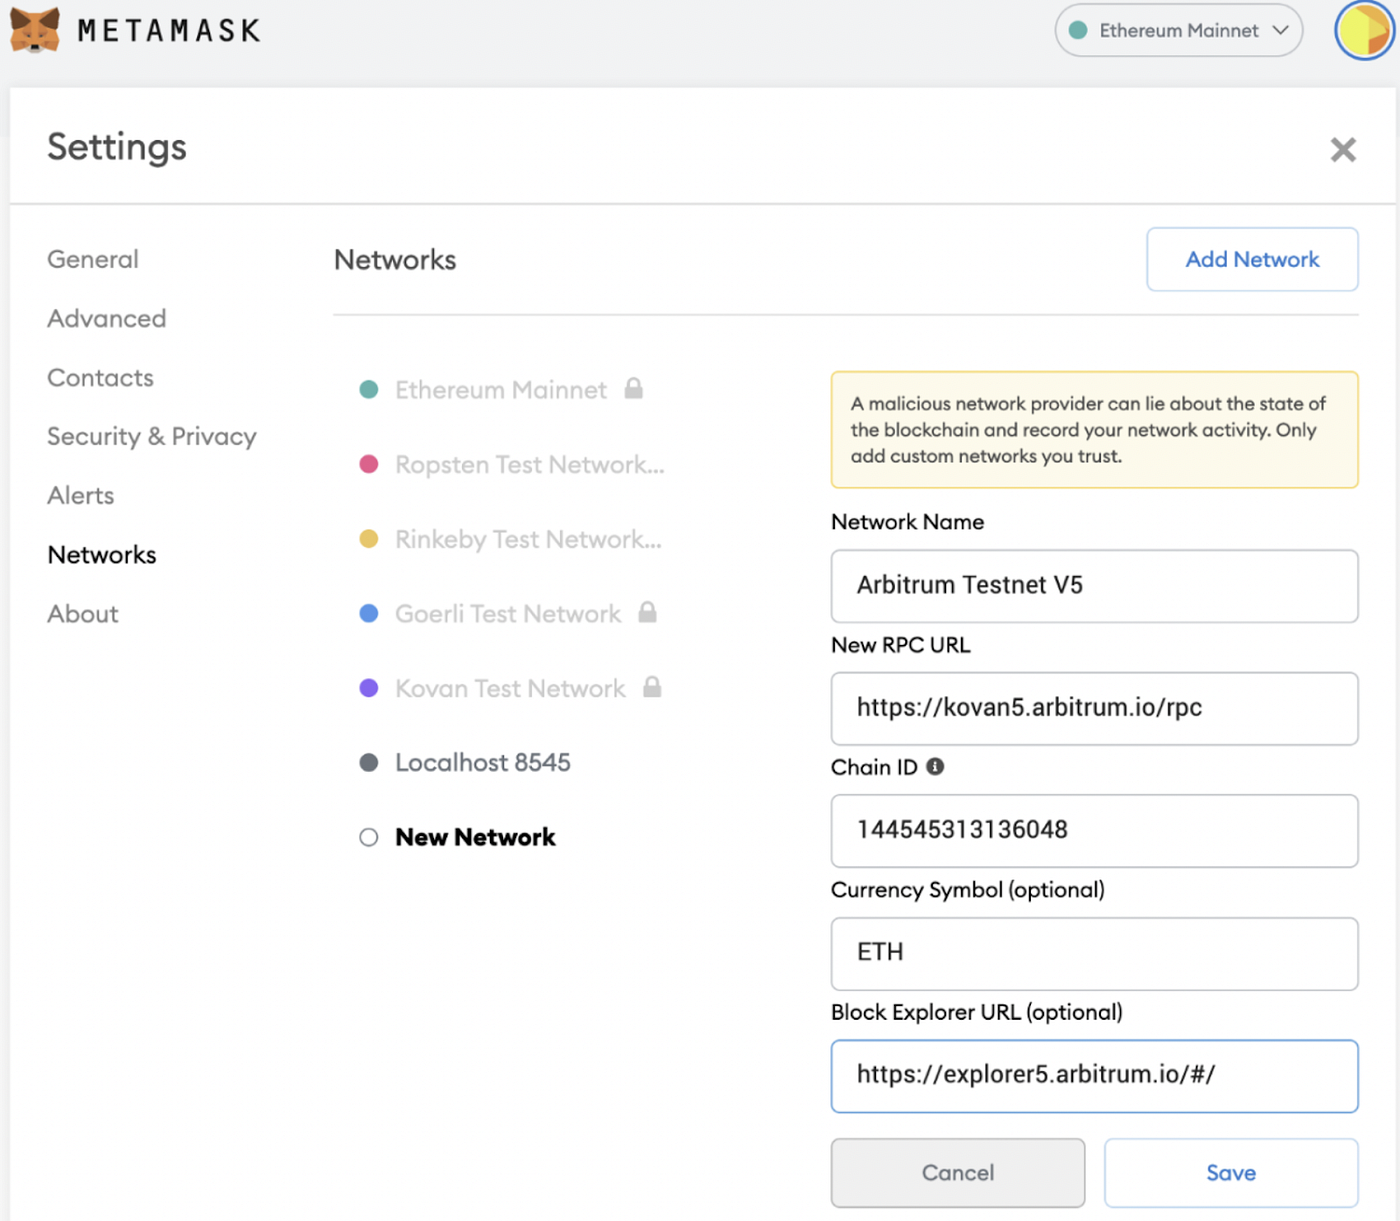Screen dimensions: 1400x1221
Task: Select New Network list entry
Action: click(x=458, y=837)
